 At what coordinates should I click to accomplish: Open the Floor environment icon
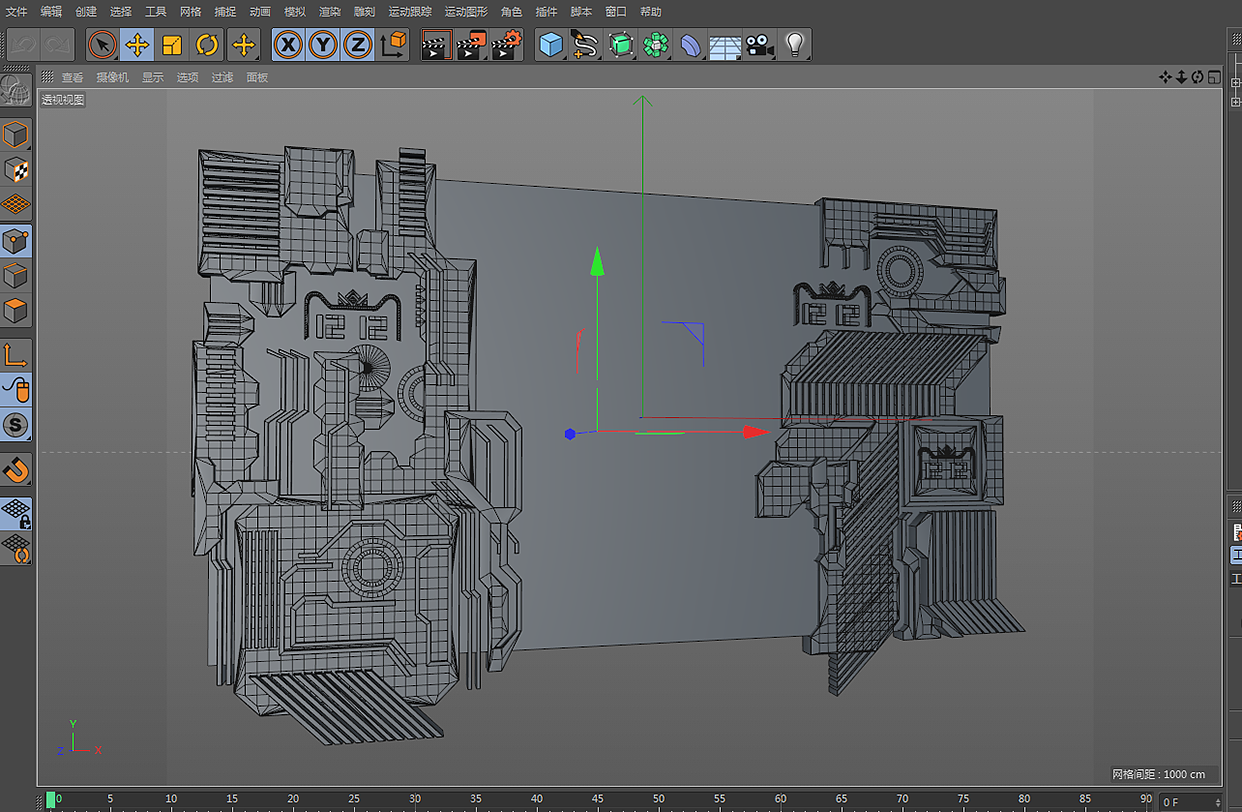(725, 45)
